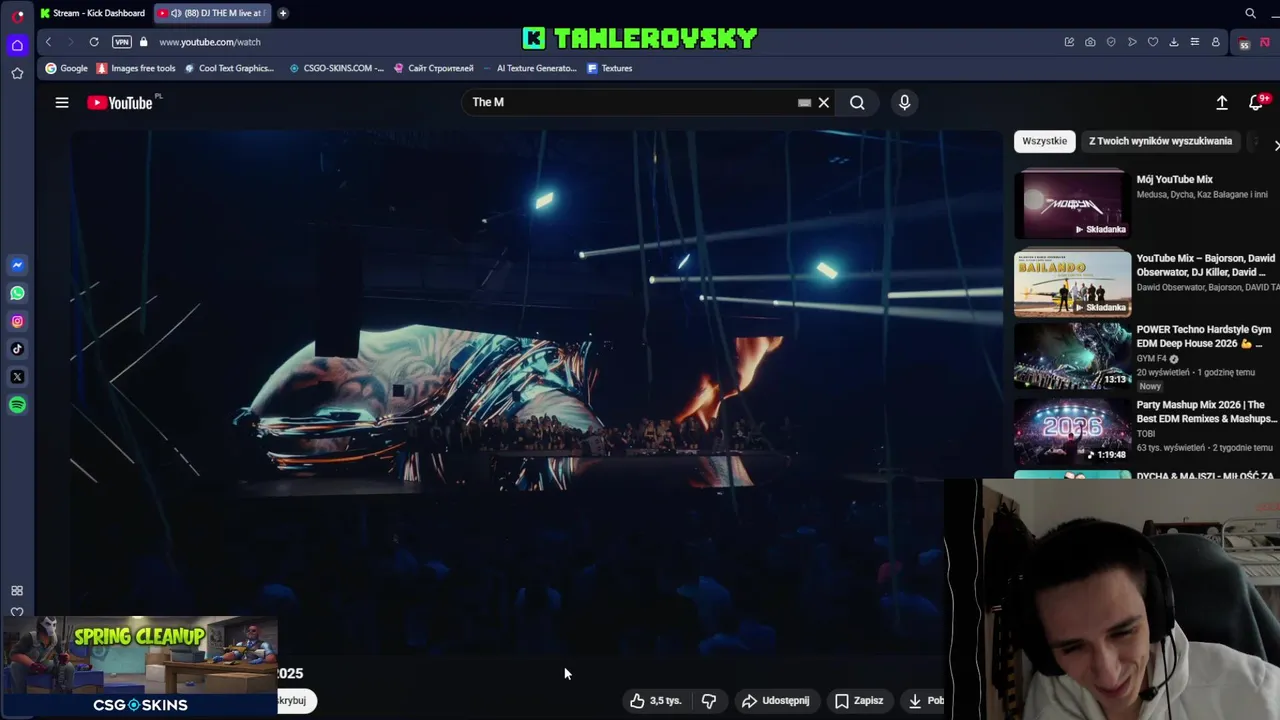This screenshot has width=1280, height=720.
Task: Open the Party Mashup Mix 2026 thumbnail
Action: (1072, 431)
